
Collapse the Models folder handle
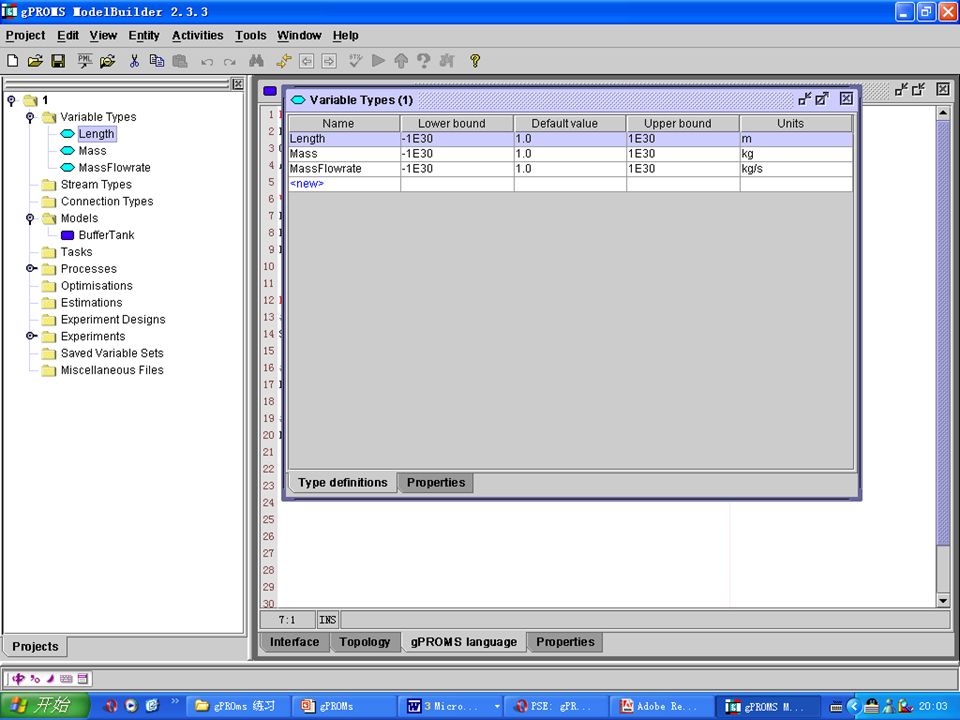point(30,219)
